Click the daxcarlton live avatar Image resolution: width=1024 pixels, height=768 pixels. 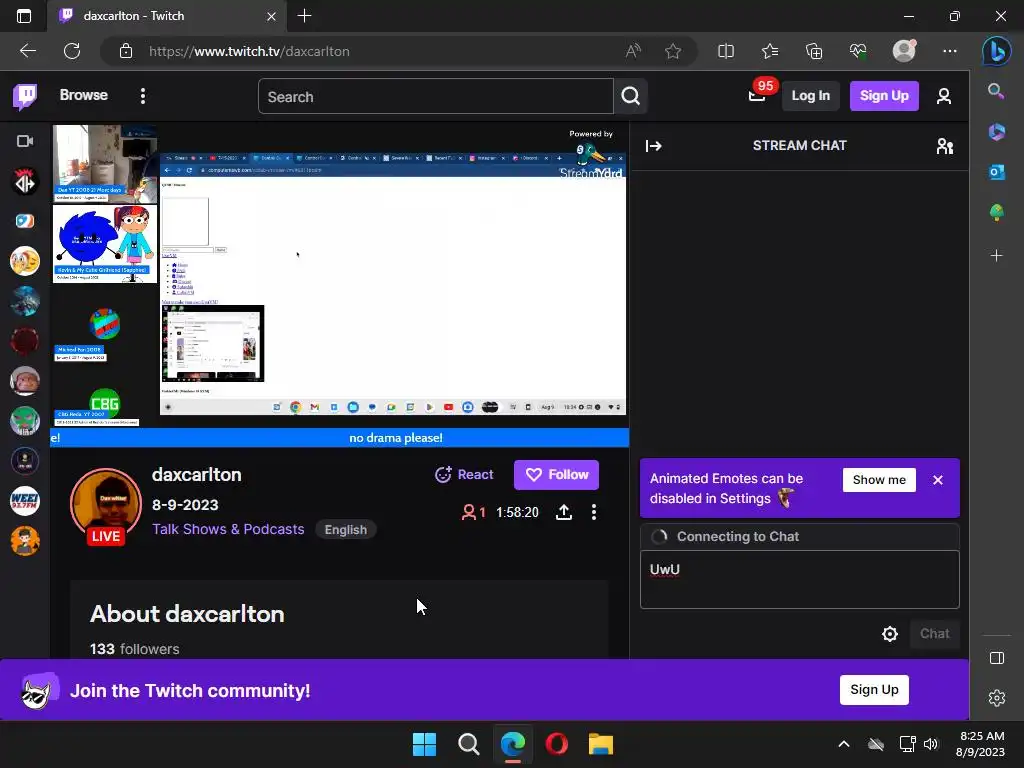point(106,504)
